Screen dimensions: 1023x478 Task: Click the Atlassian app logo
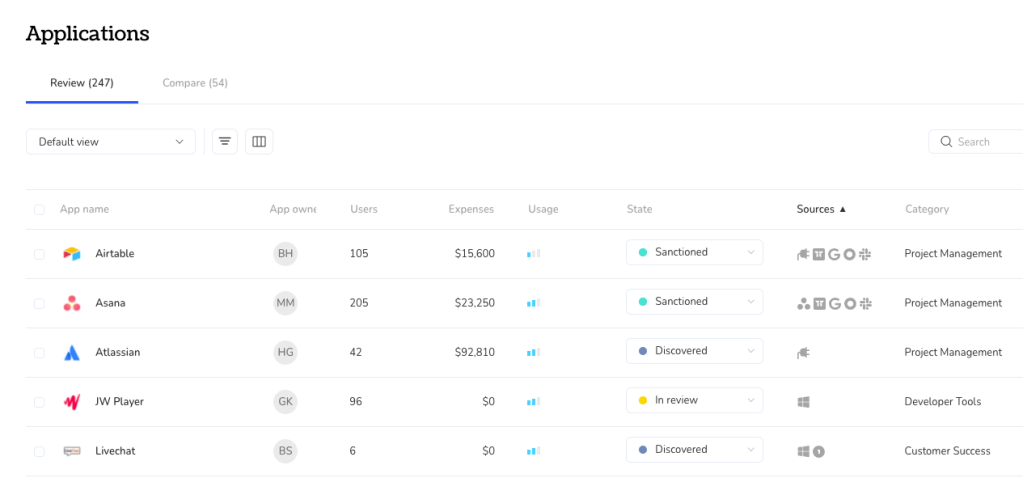pyautogui.click(x=71, y=352)
